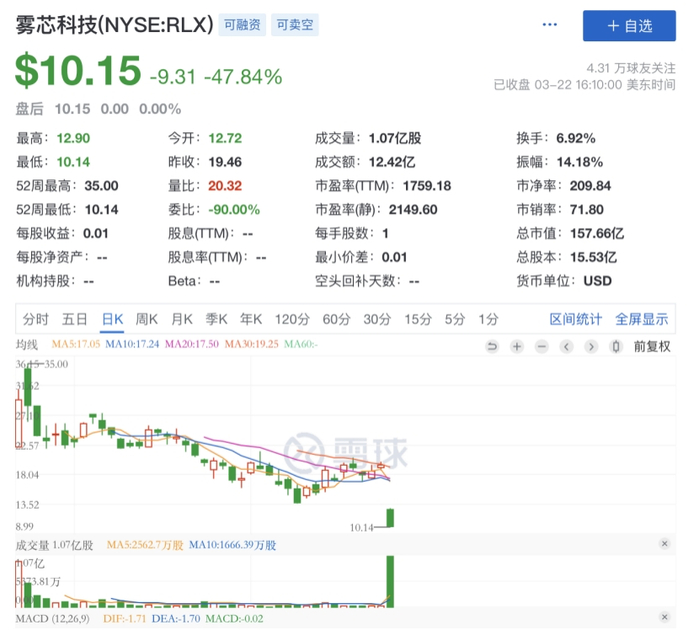Viewport: 700px width, 630px height.
Task: Switch to the 分时 chart tab
Action: 35,319
